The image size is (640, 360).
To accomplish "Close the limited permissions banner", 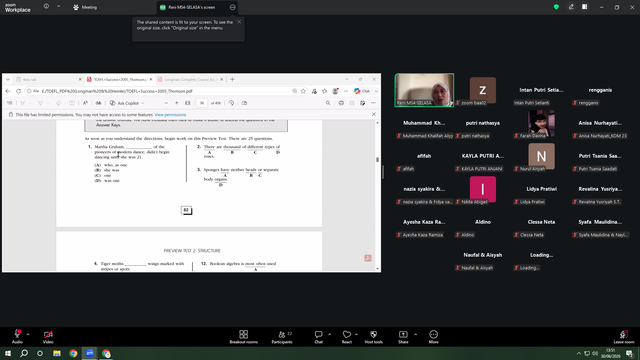I will tap(374, 114).
